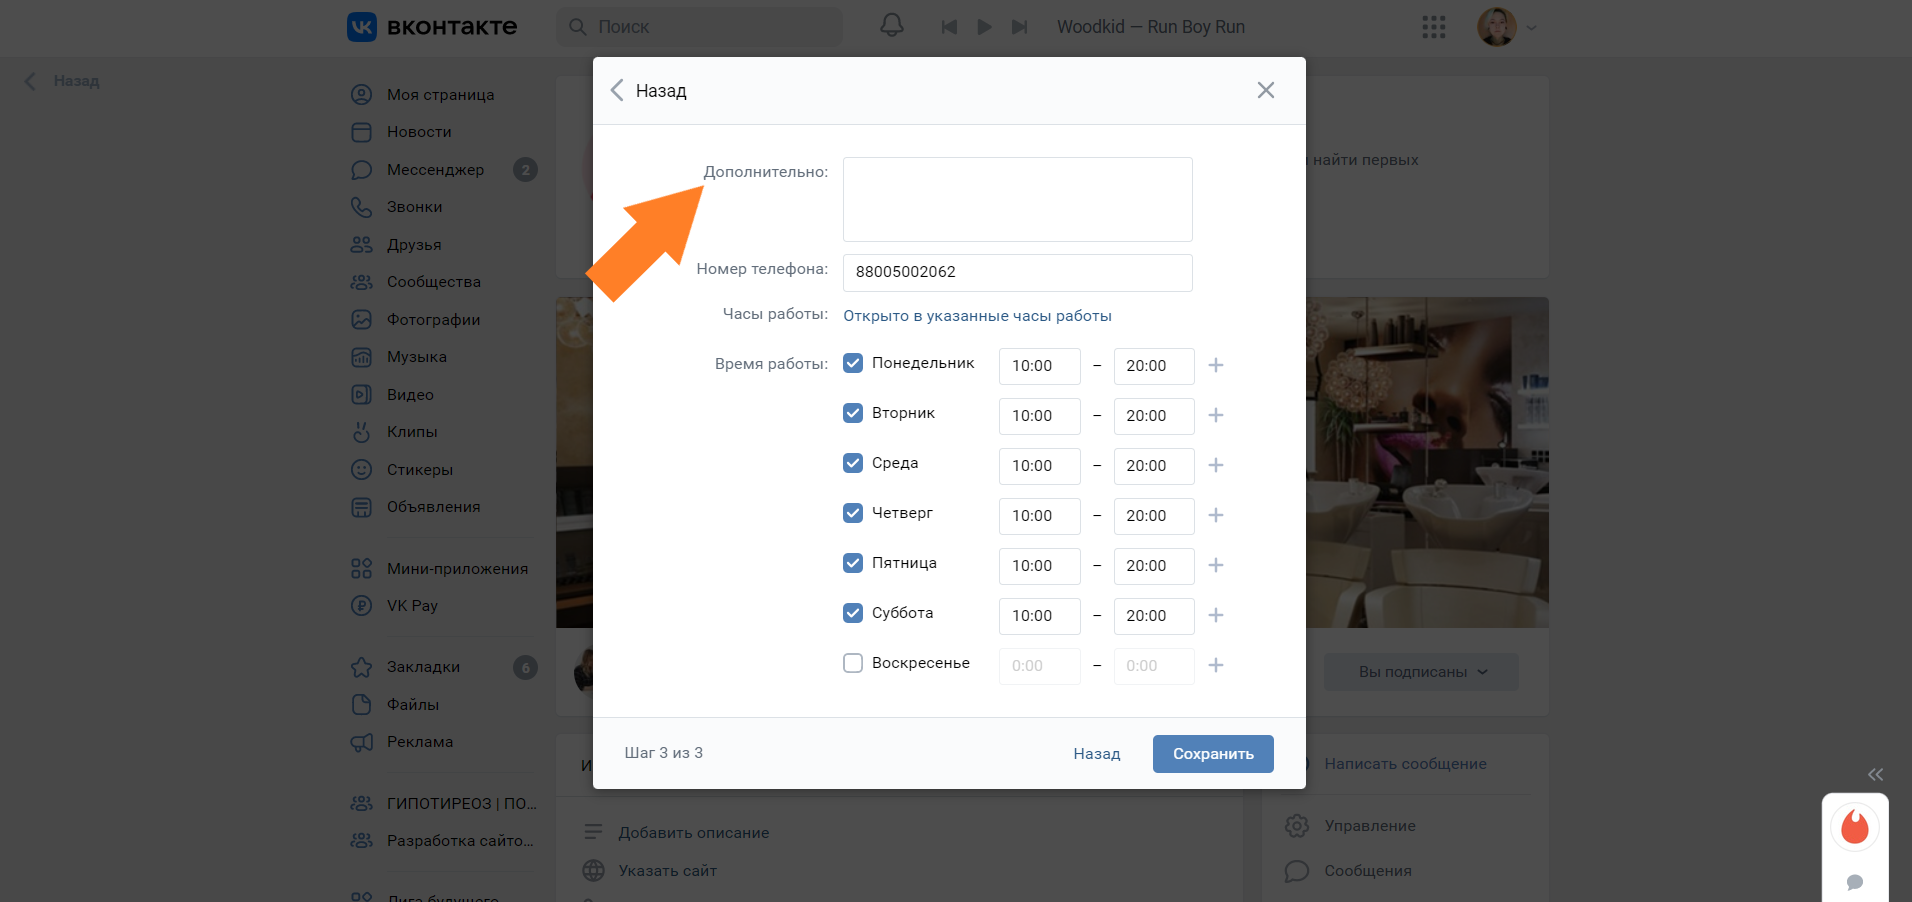Viewport: 1912px width, 902px height.
Task: Open Среда closing time selector
Action: pos(1154,466)
